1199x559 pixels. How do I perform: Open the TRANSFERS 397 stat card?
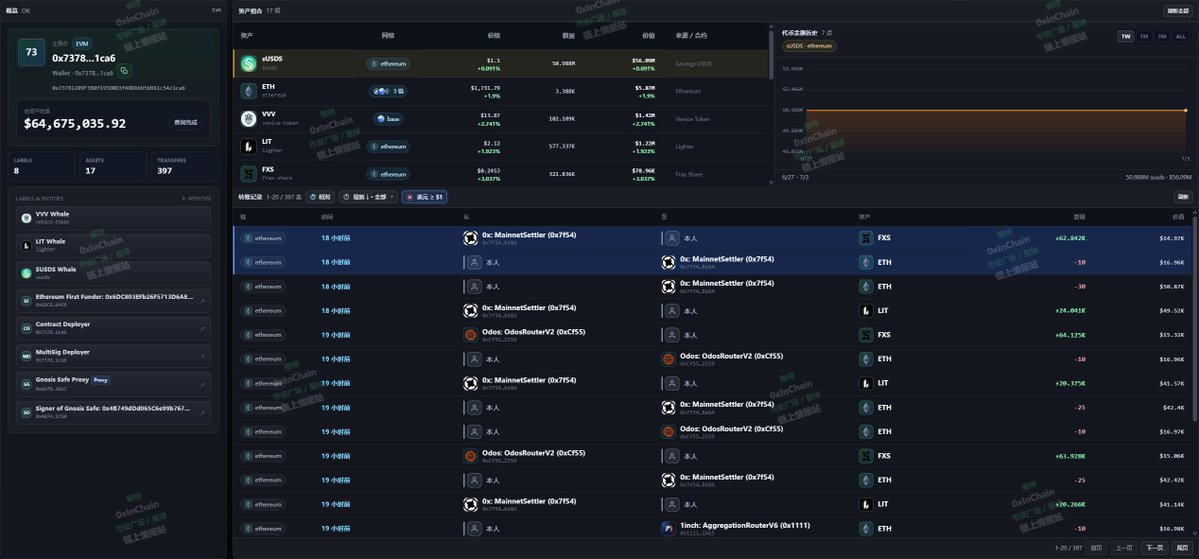point(185,166)
